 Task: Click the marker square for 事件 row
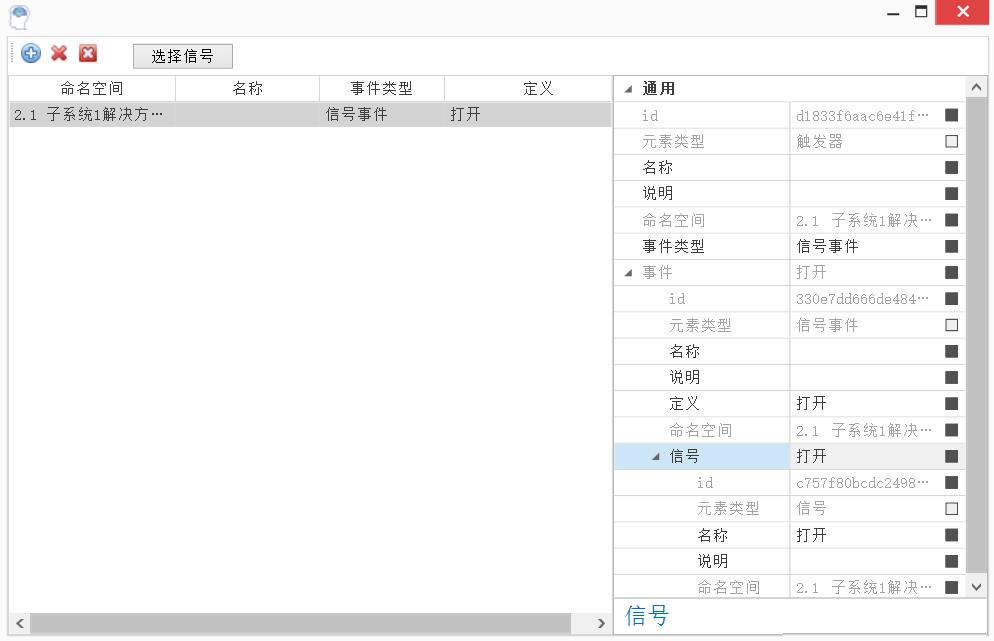tap(952, 273)
